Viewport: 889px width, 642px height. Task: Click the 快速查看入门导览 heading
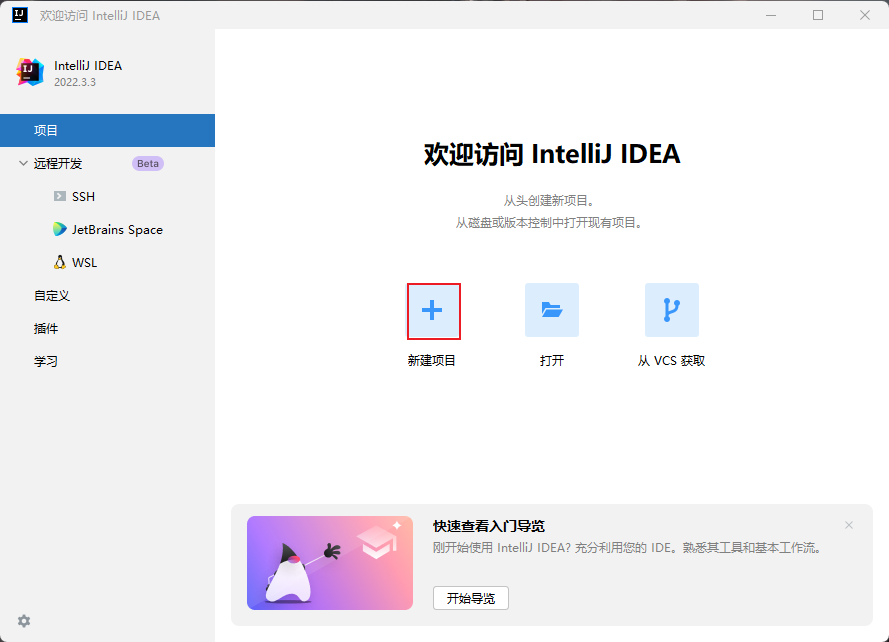point(489,526)
